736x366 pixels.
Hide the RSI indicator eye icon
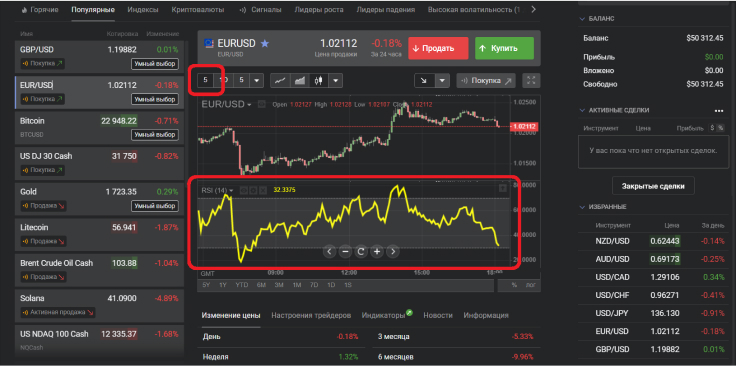click(244, 190)
